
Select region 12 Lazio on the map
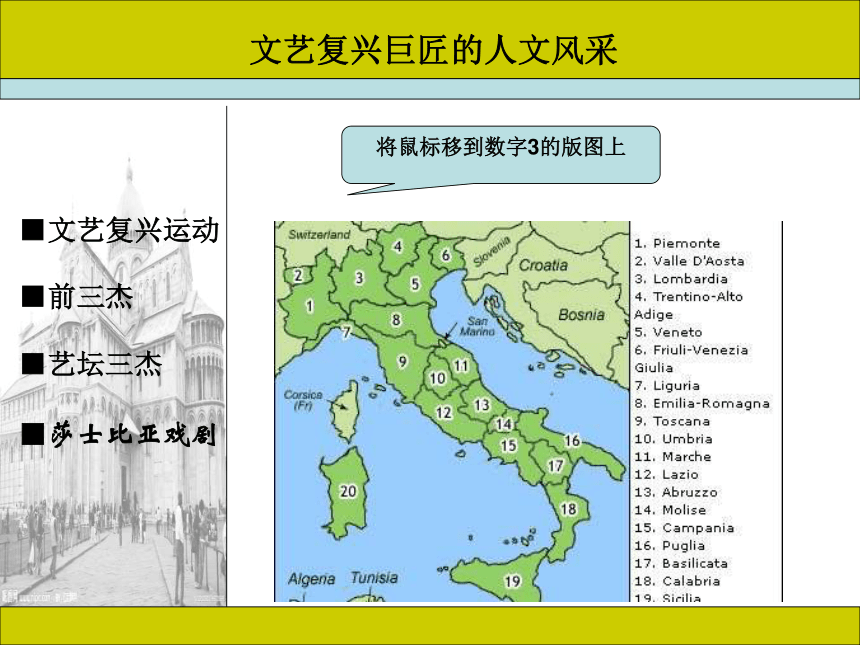[x=444, y=412]
